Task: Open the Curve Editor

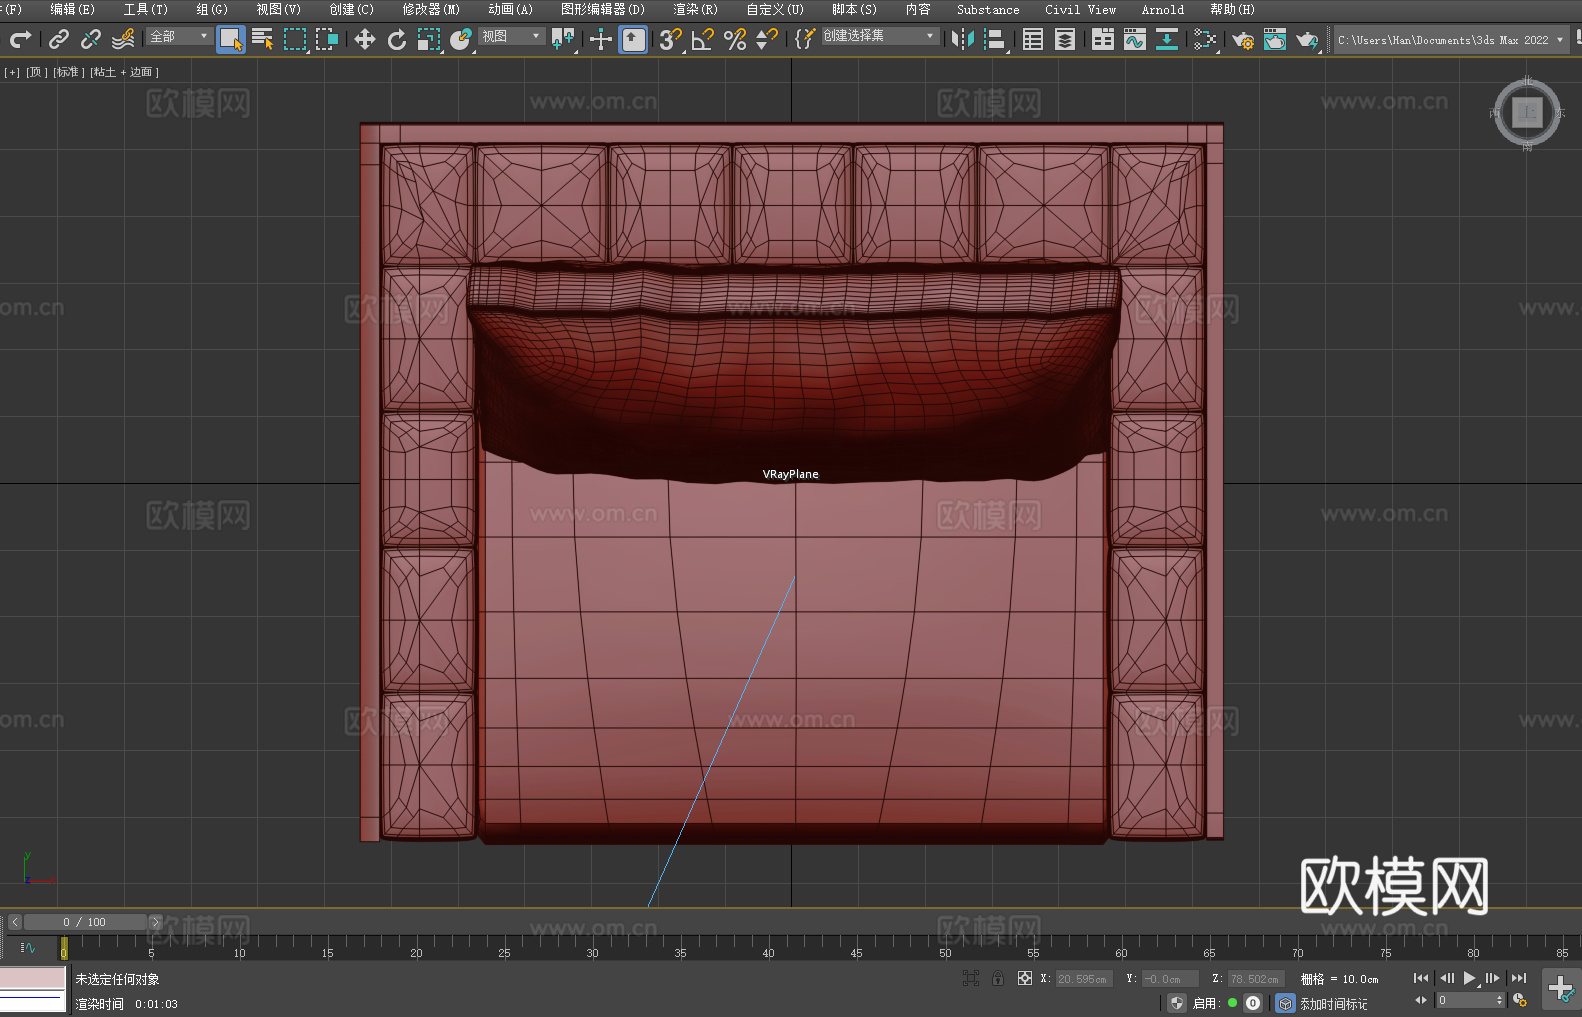Action: coord(1135,39)
